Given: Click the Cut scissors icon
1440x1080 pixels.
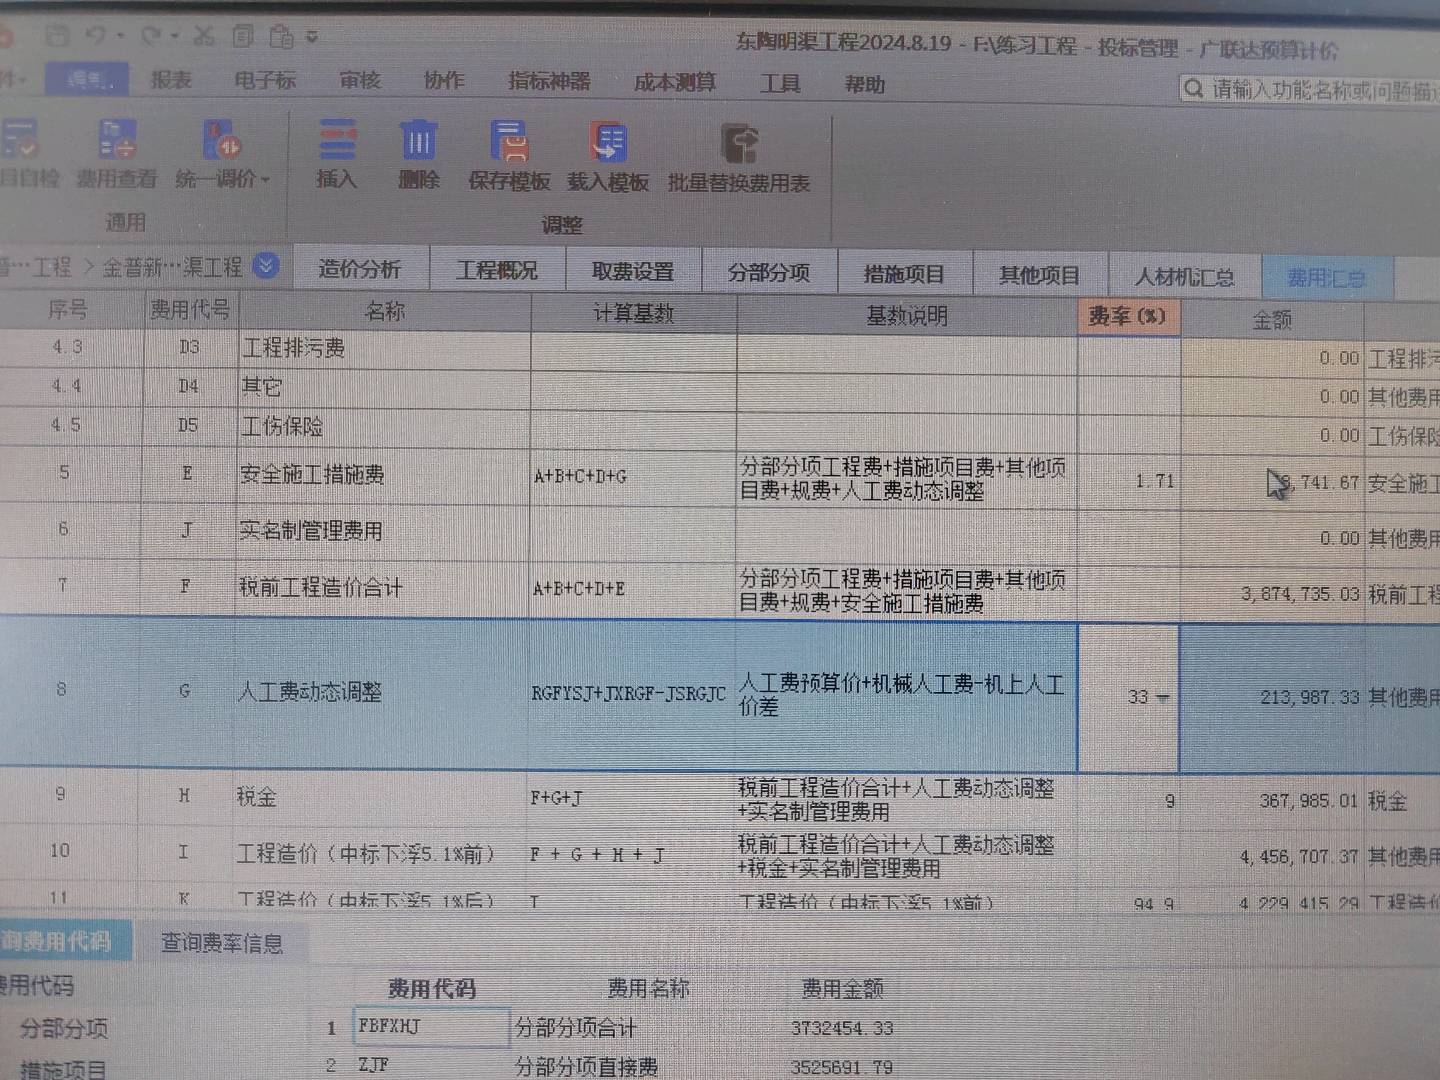Looking at the screenshot, I should coord(204,36).
